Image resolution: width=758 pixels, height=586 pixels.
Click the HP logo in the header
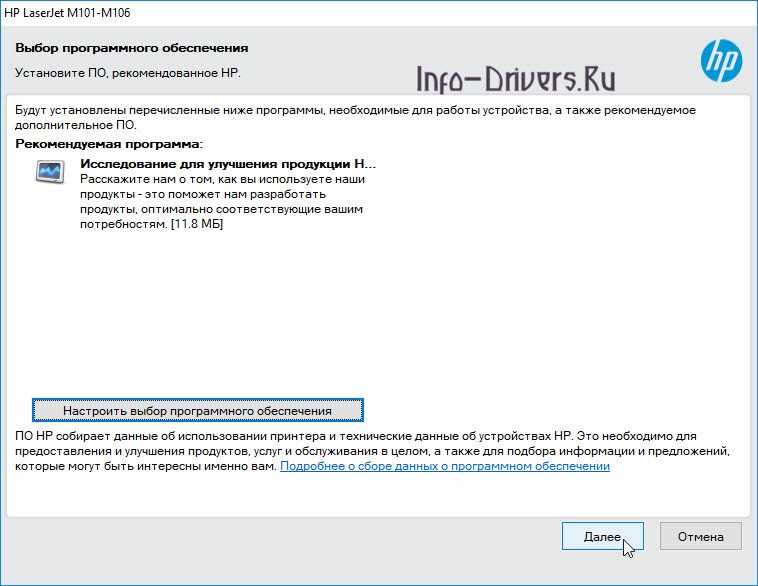[721, 61]
